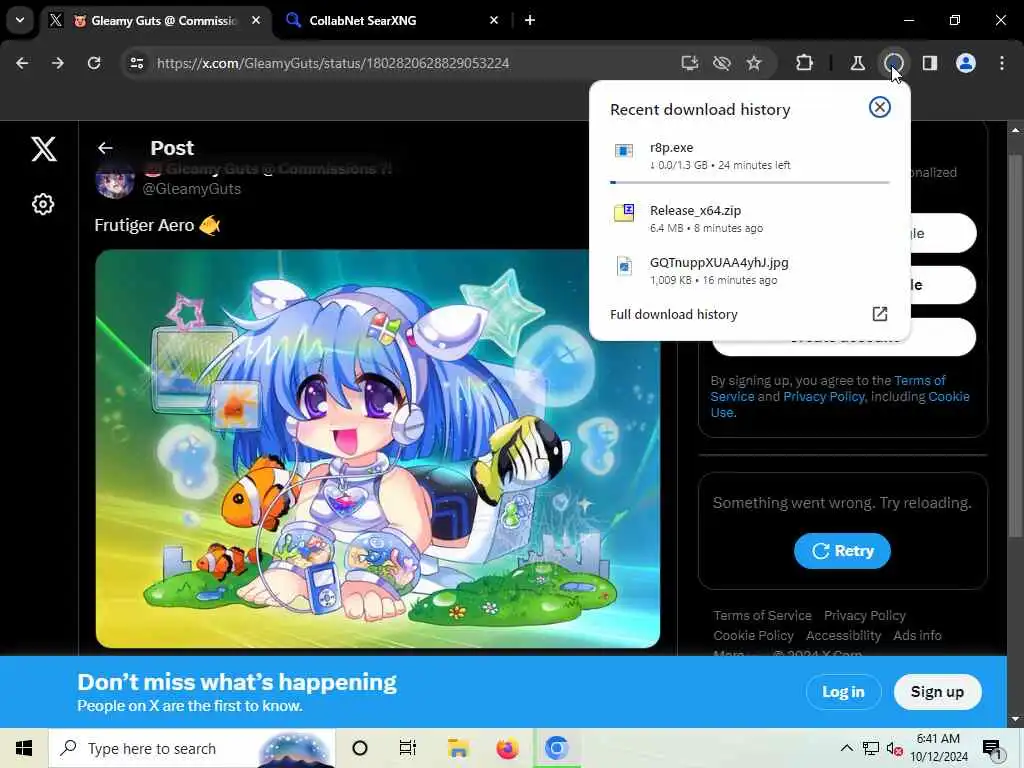
Task: Switch to the Gleamy Guts X tab
Action: point(155,21)
